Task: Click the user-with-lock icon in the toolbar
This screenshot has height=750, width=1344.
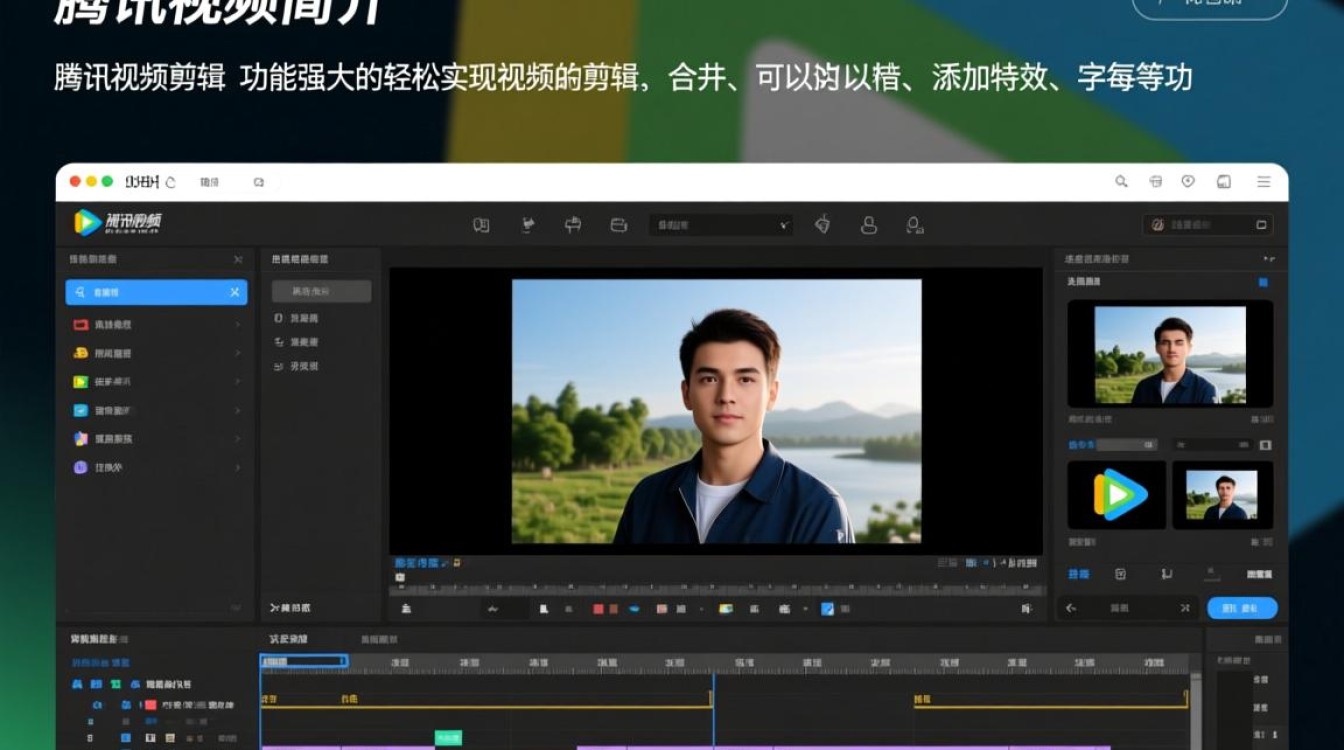Action: click(914, 225)
